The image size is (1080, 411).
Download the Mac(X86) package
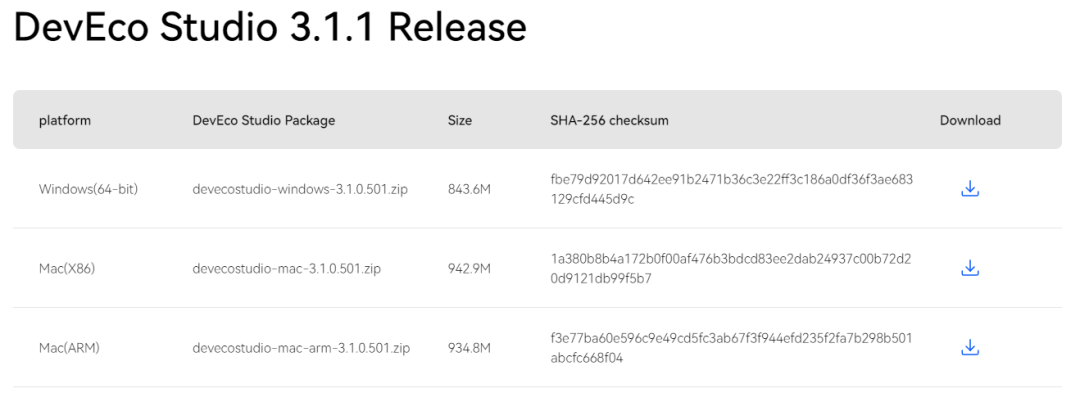969,268
